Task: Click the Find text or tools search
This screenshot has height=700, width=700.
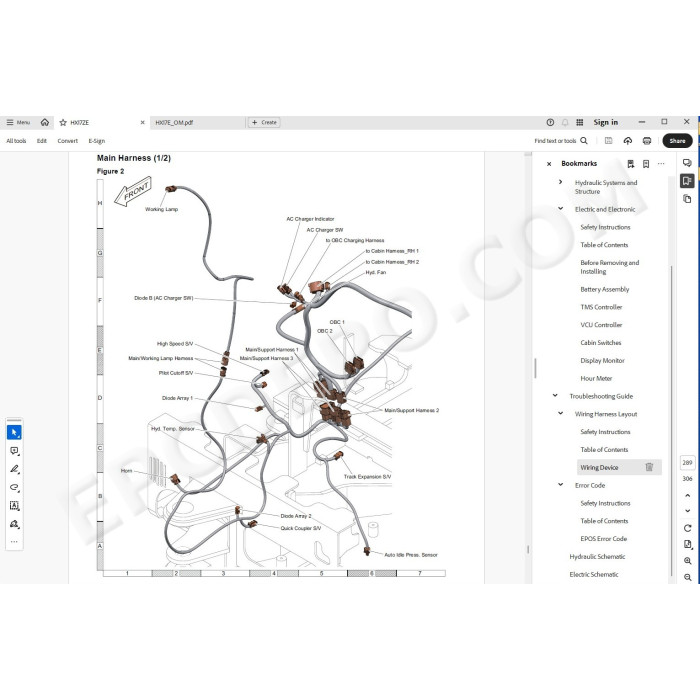Action: click(x=561, y=141)
